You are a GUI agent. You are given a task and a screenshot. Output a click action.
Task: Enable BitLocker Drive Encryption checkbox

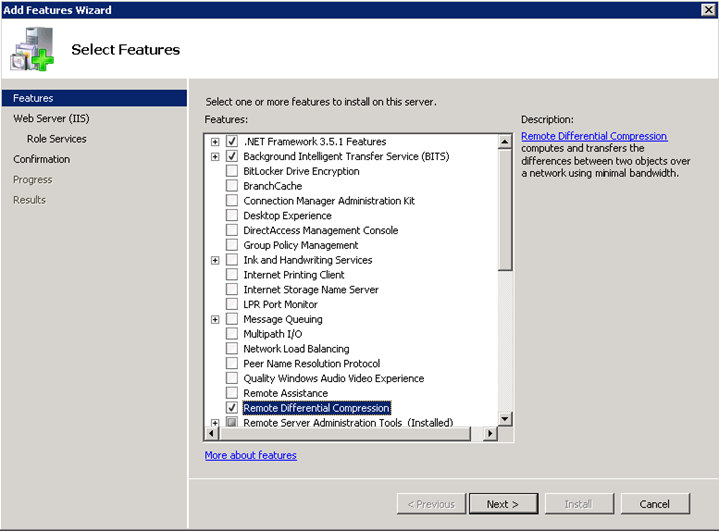pyautogui.click(x=232, y=171)
